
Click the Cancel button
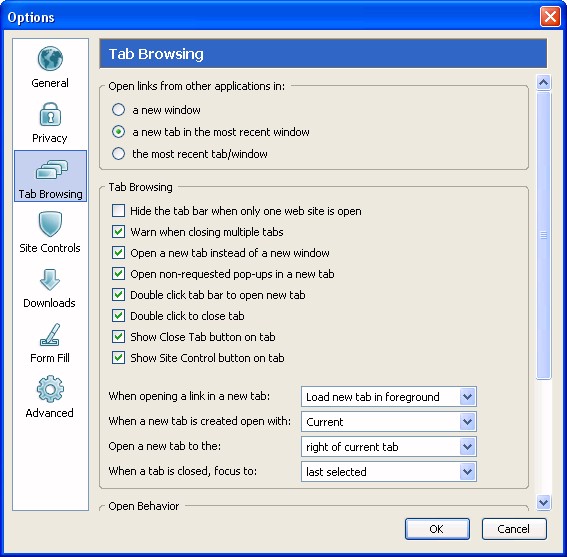click(514, 529)
